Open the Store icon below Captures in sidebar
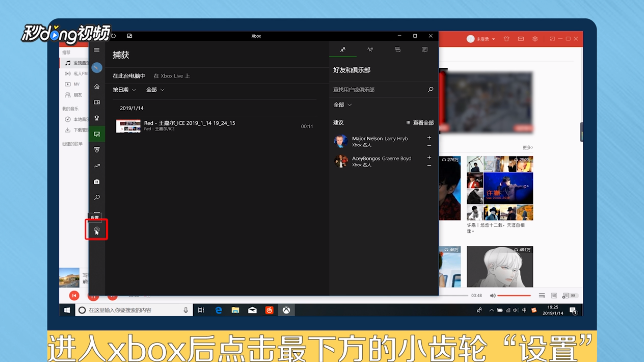 pyautogui.click(x=97, y=150)
